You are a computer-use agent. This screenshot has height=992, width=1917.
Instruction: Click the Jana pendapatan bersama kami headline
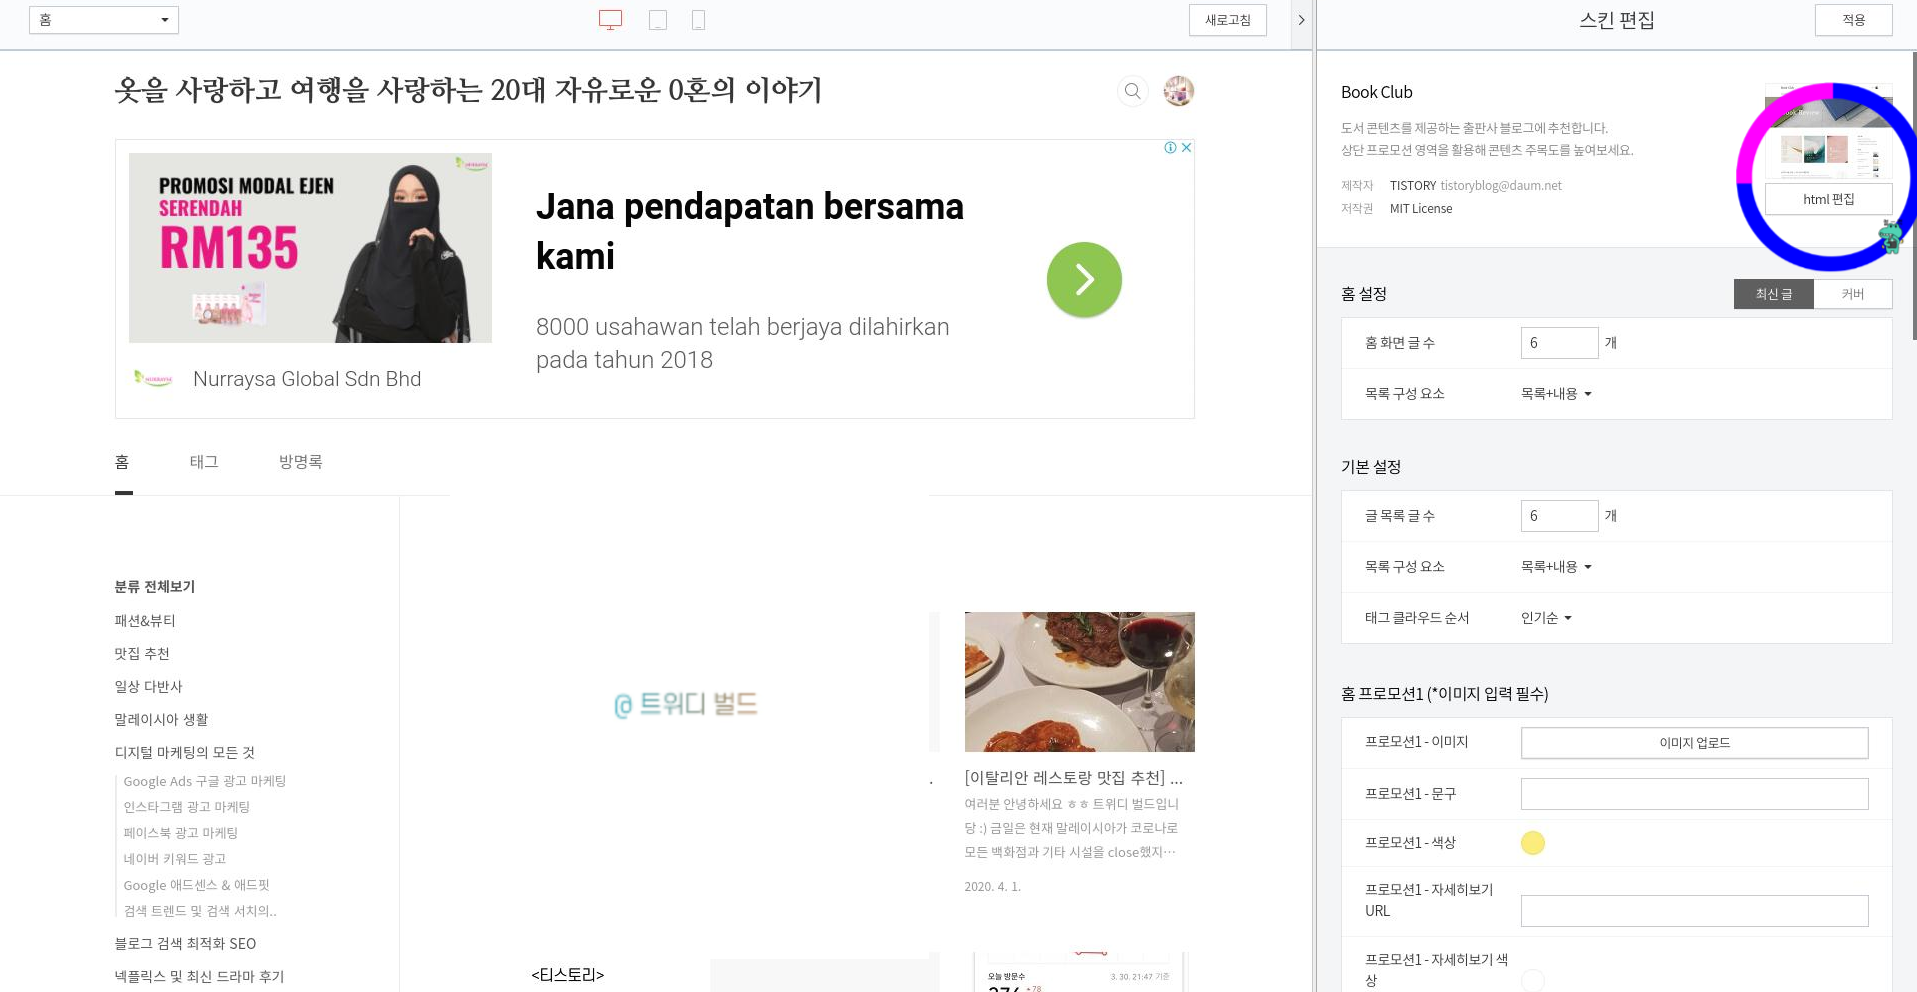pyautogui.click(x=750, y=231)
